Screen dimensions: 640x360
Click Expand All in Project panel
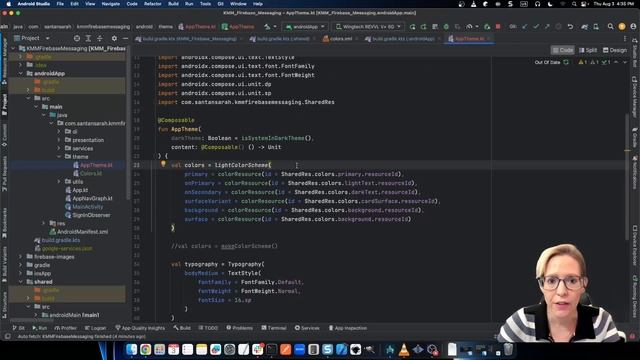(88, 38)
